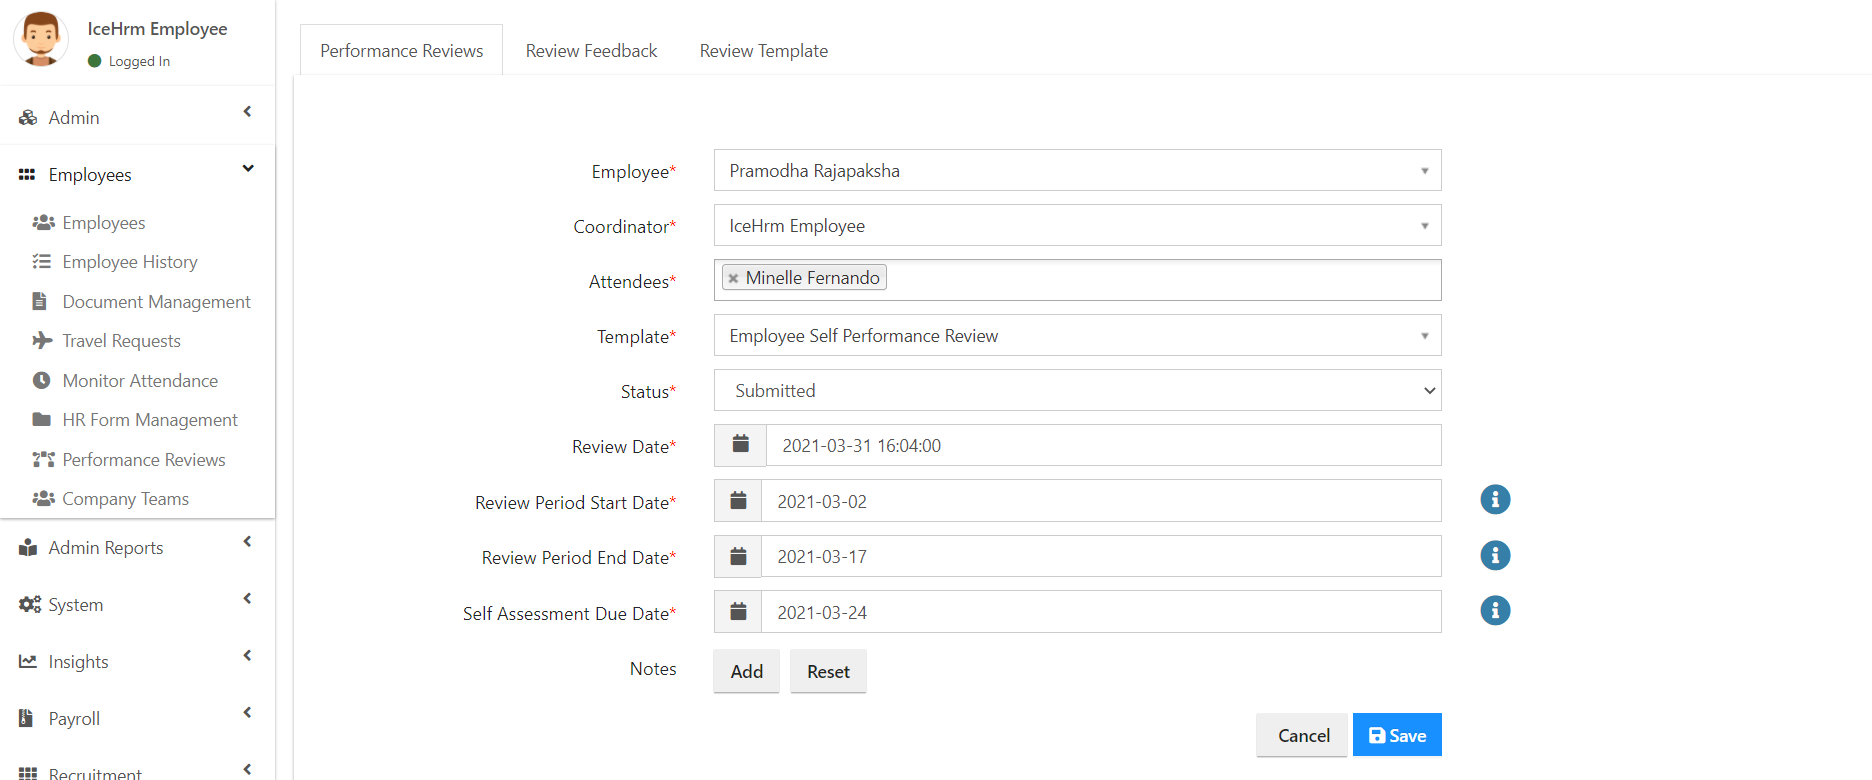This screenshot has width=1872, height=780.
Task: Click info icon next to Review Period End Date
Action: tap(1495, 555)
